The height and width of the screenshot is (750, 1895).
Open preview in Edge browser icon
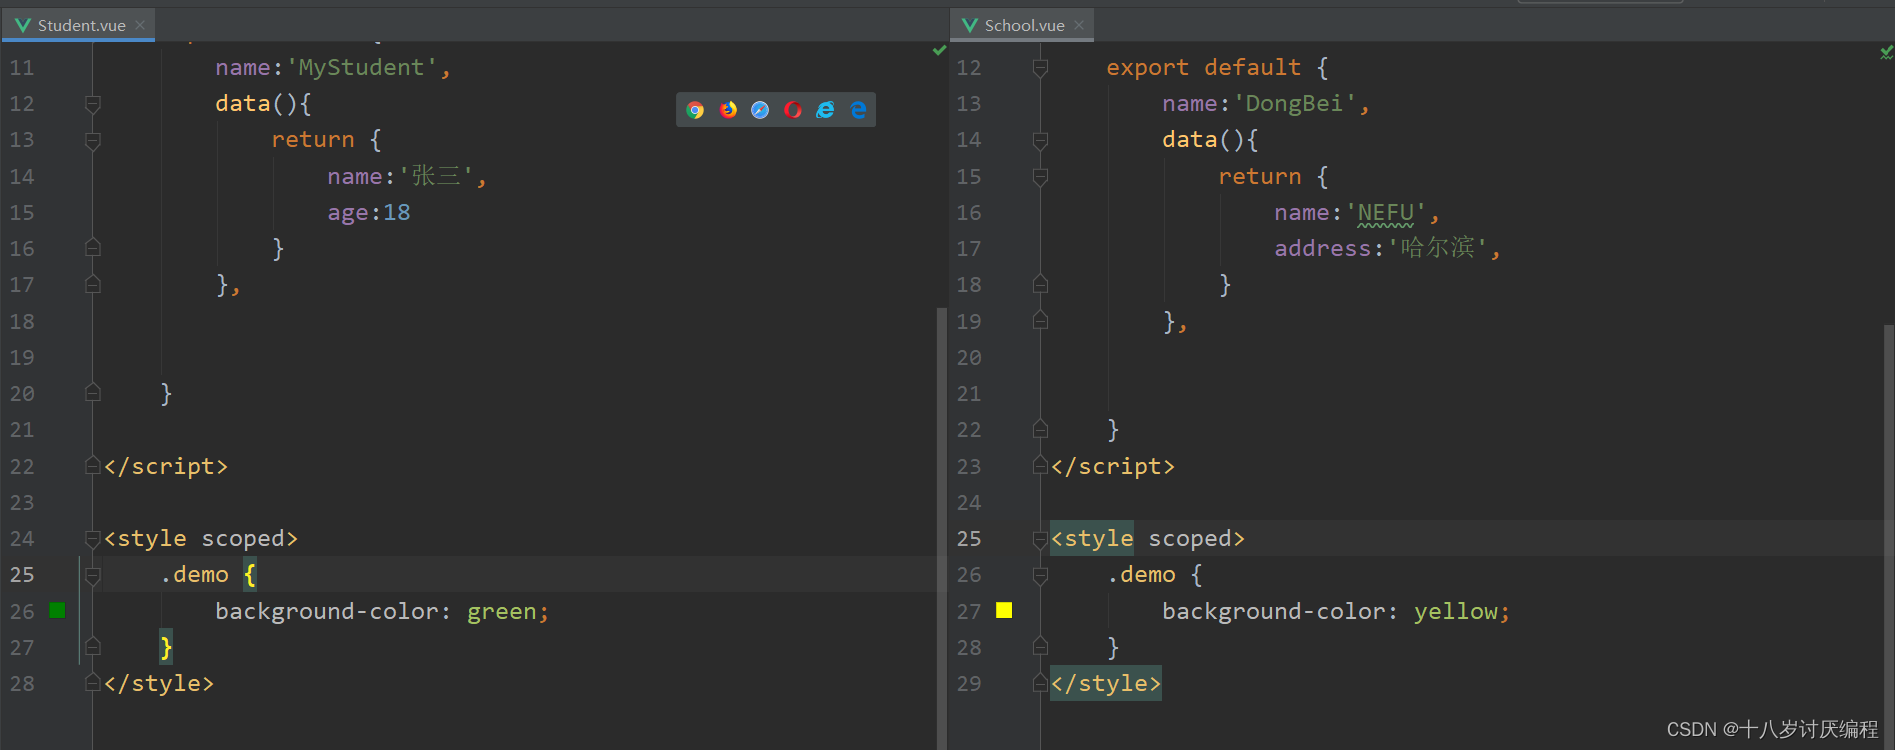pos(858,110)
